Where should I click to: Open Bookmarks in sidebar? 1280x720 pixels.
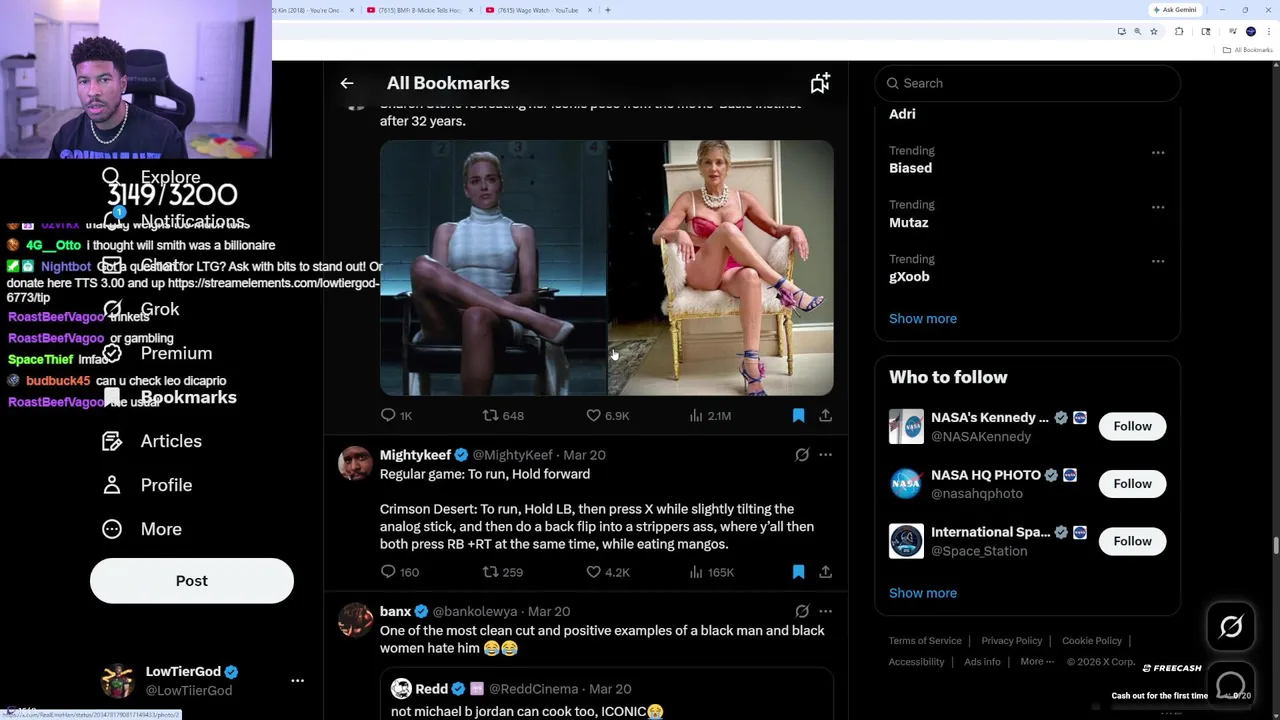[x=168, y=397]
